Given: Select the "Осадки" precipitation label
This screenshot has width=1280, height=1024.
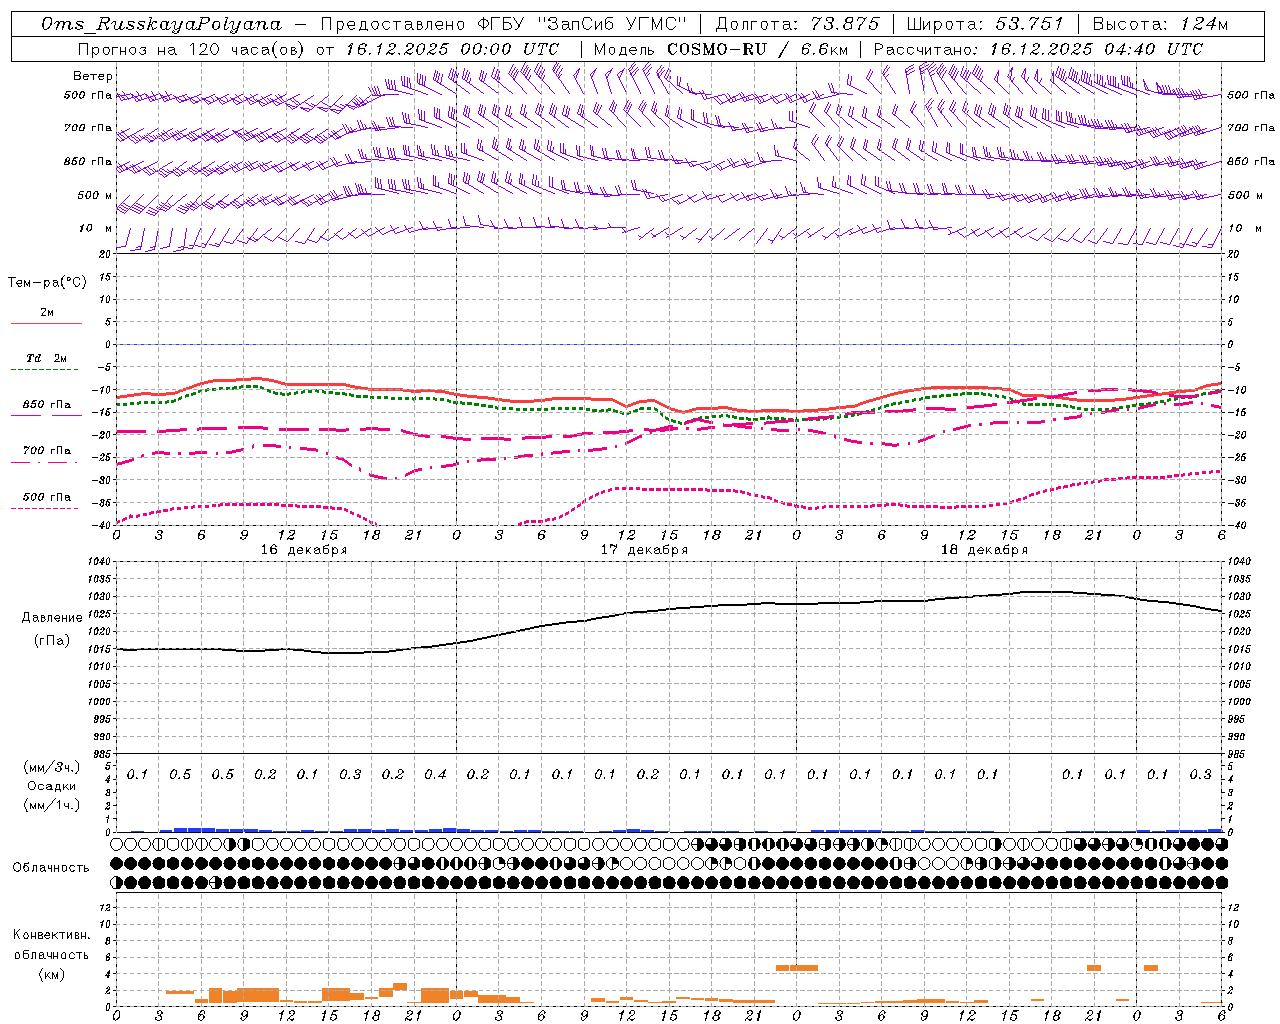Looking at the screenshot, I should [53, 786].
